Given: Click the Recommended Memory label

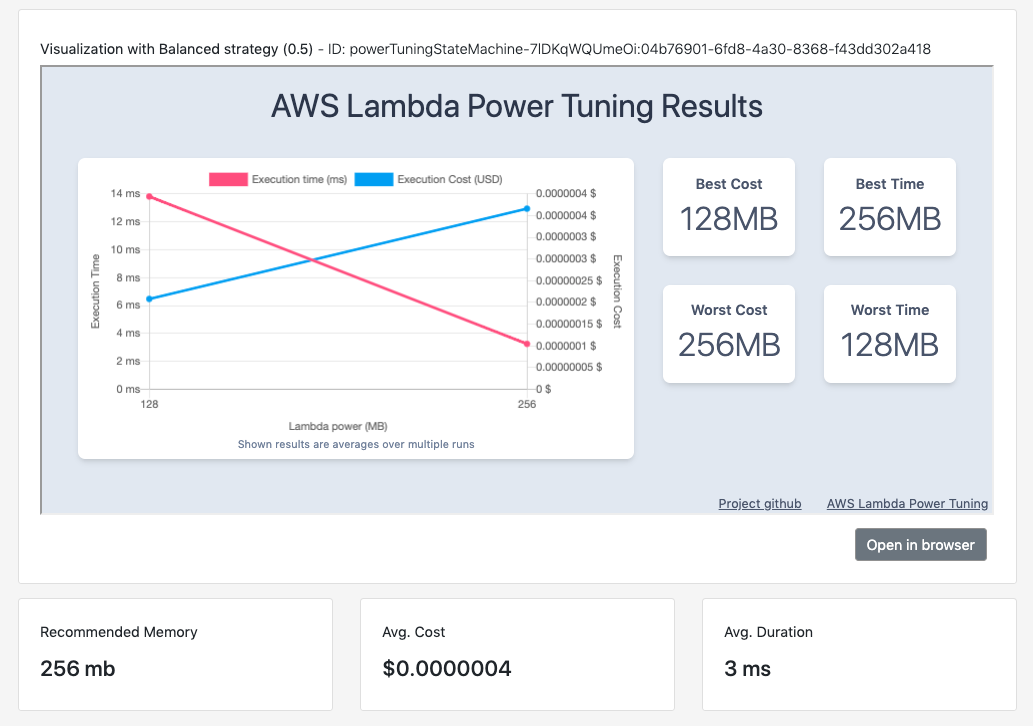Looking at the screenshot, I should click(x=119, y=632).
